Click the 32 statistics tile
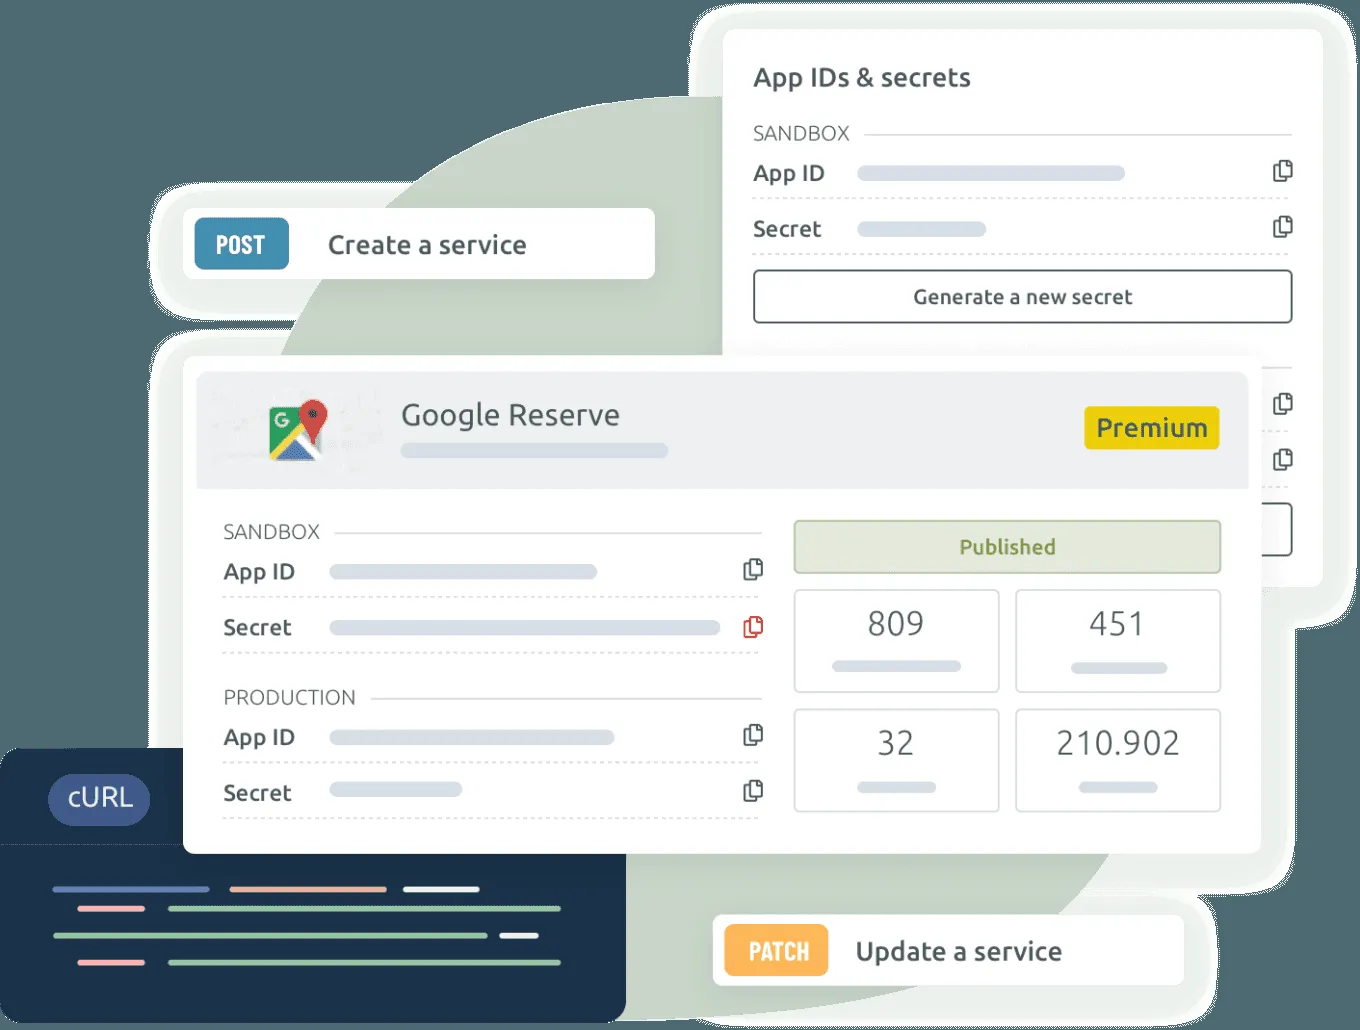 tap(896, 760)
